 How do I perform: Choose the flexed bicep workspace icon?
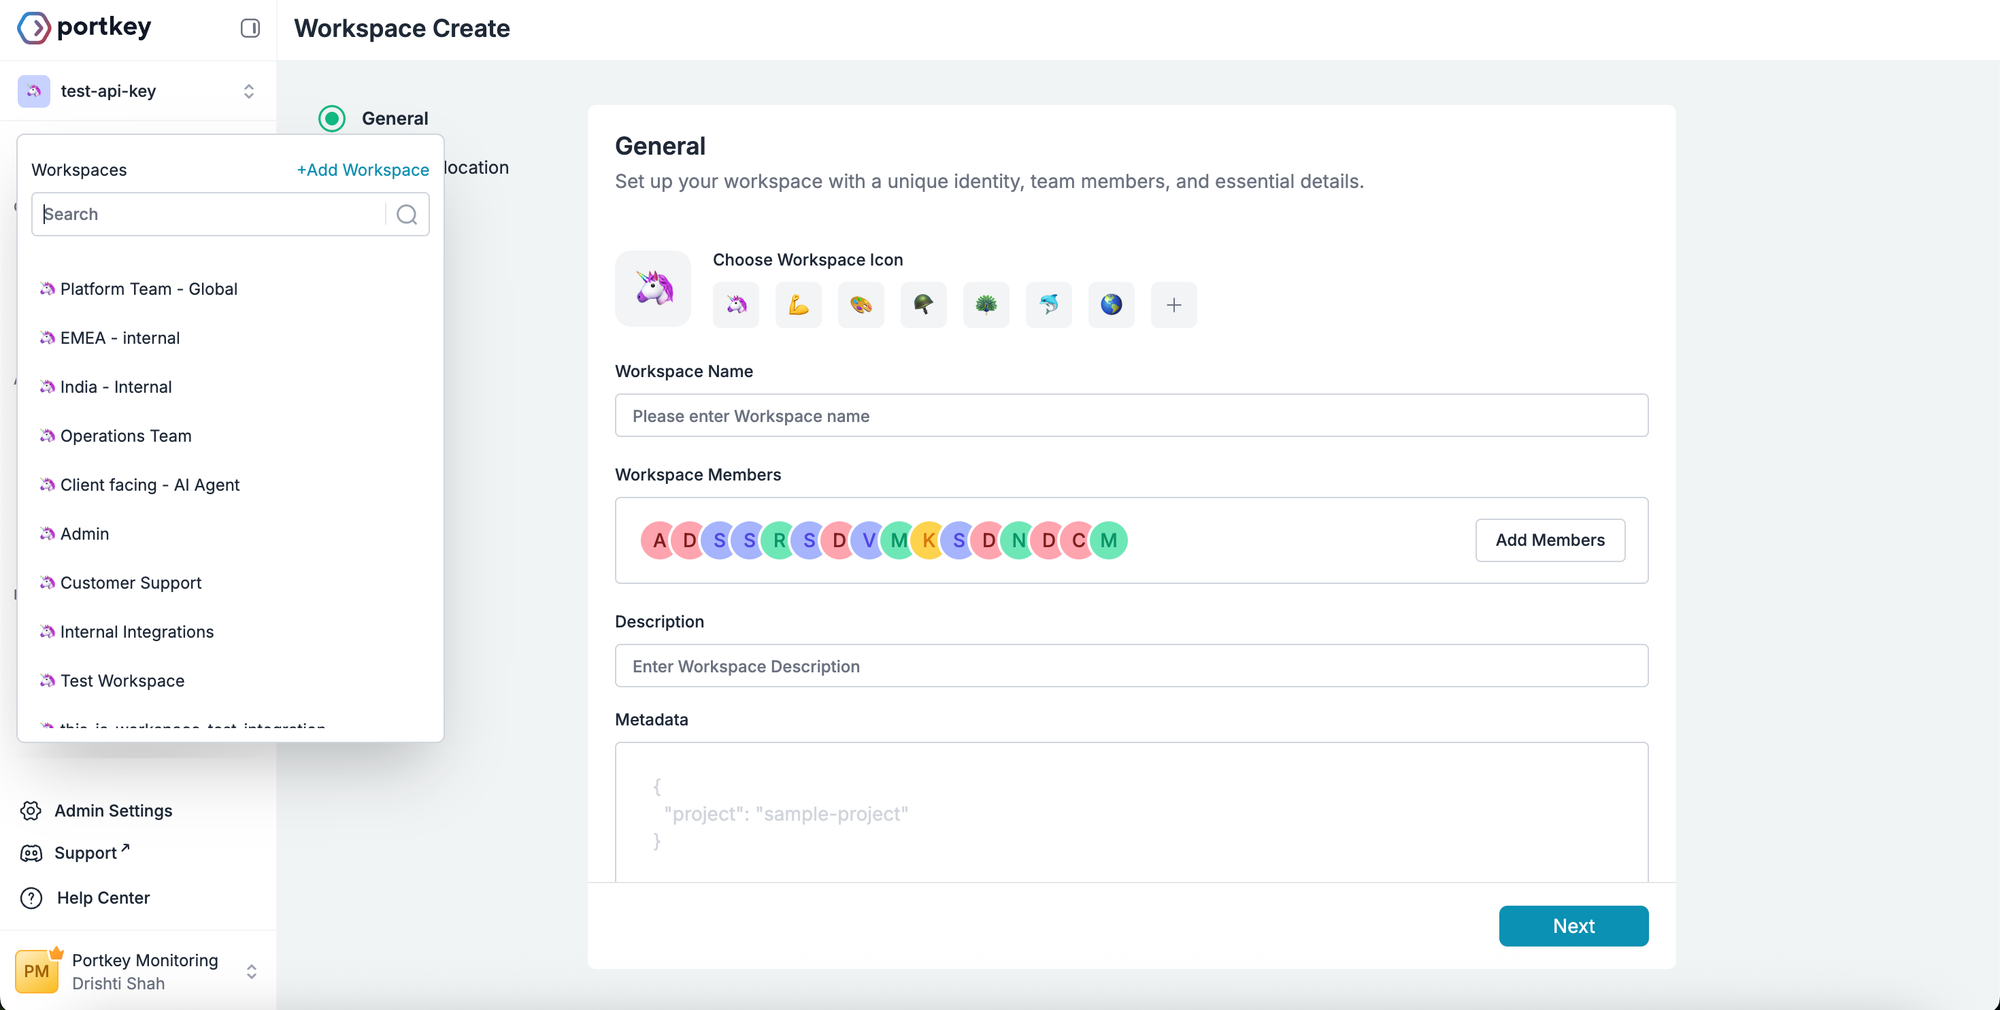coord(798,305)
